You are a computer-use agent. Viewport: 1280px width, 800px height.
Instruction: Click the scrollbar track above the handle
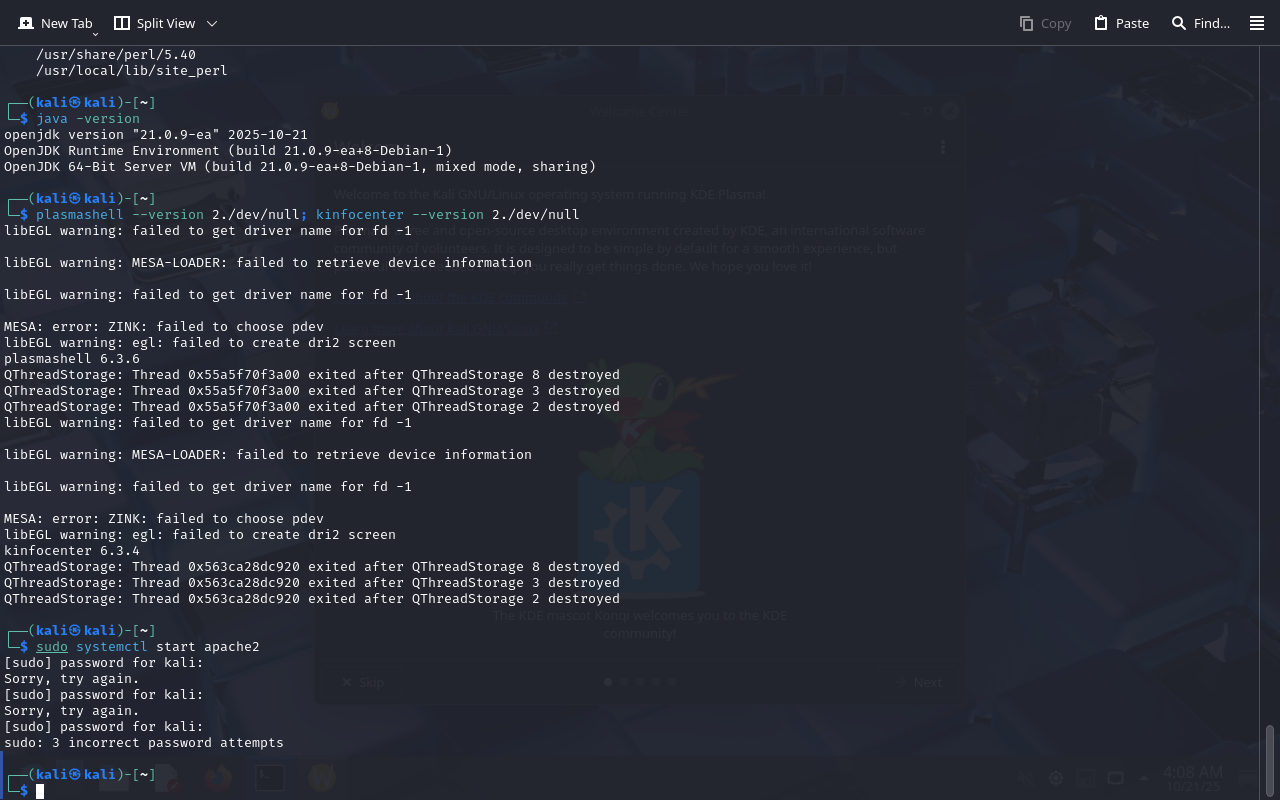coord(1270,400)
